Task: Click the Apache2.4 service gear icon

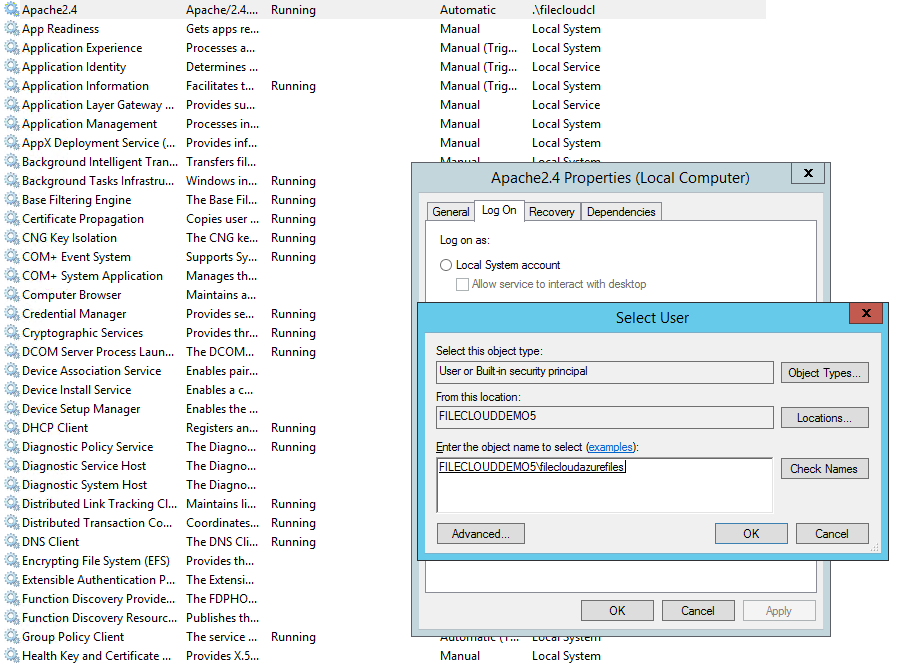Action: [x=11, y=10]
